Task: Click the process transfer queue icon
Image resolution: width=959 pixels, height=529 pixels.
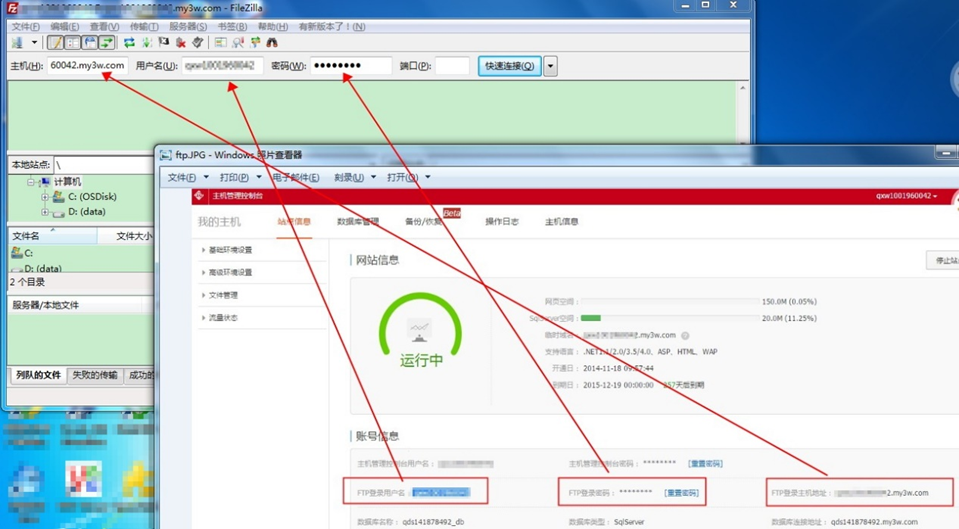Action: pyautogui.click(x=147, y=43)
